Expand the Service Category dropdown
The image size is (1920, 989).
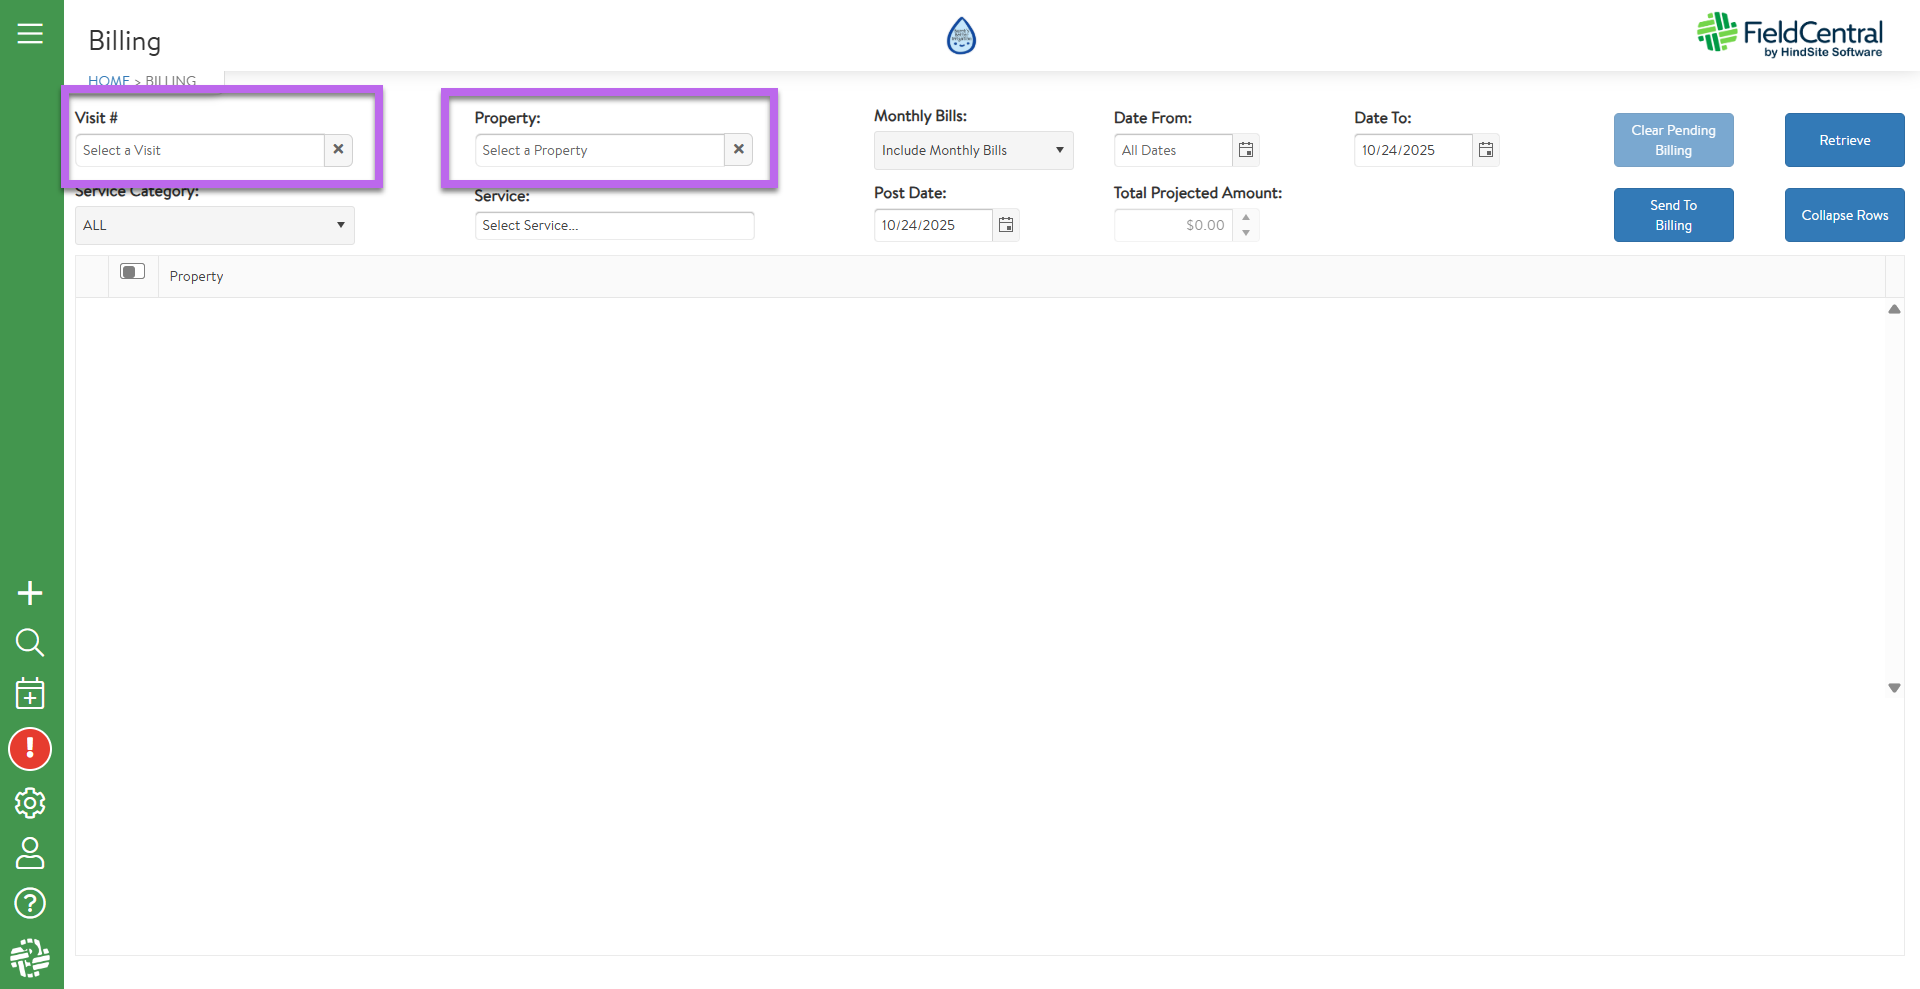click(340, 225)
